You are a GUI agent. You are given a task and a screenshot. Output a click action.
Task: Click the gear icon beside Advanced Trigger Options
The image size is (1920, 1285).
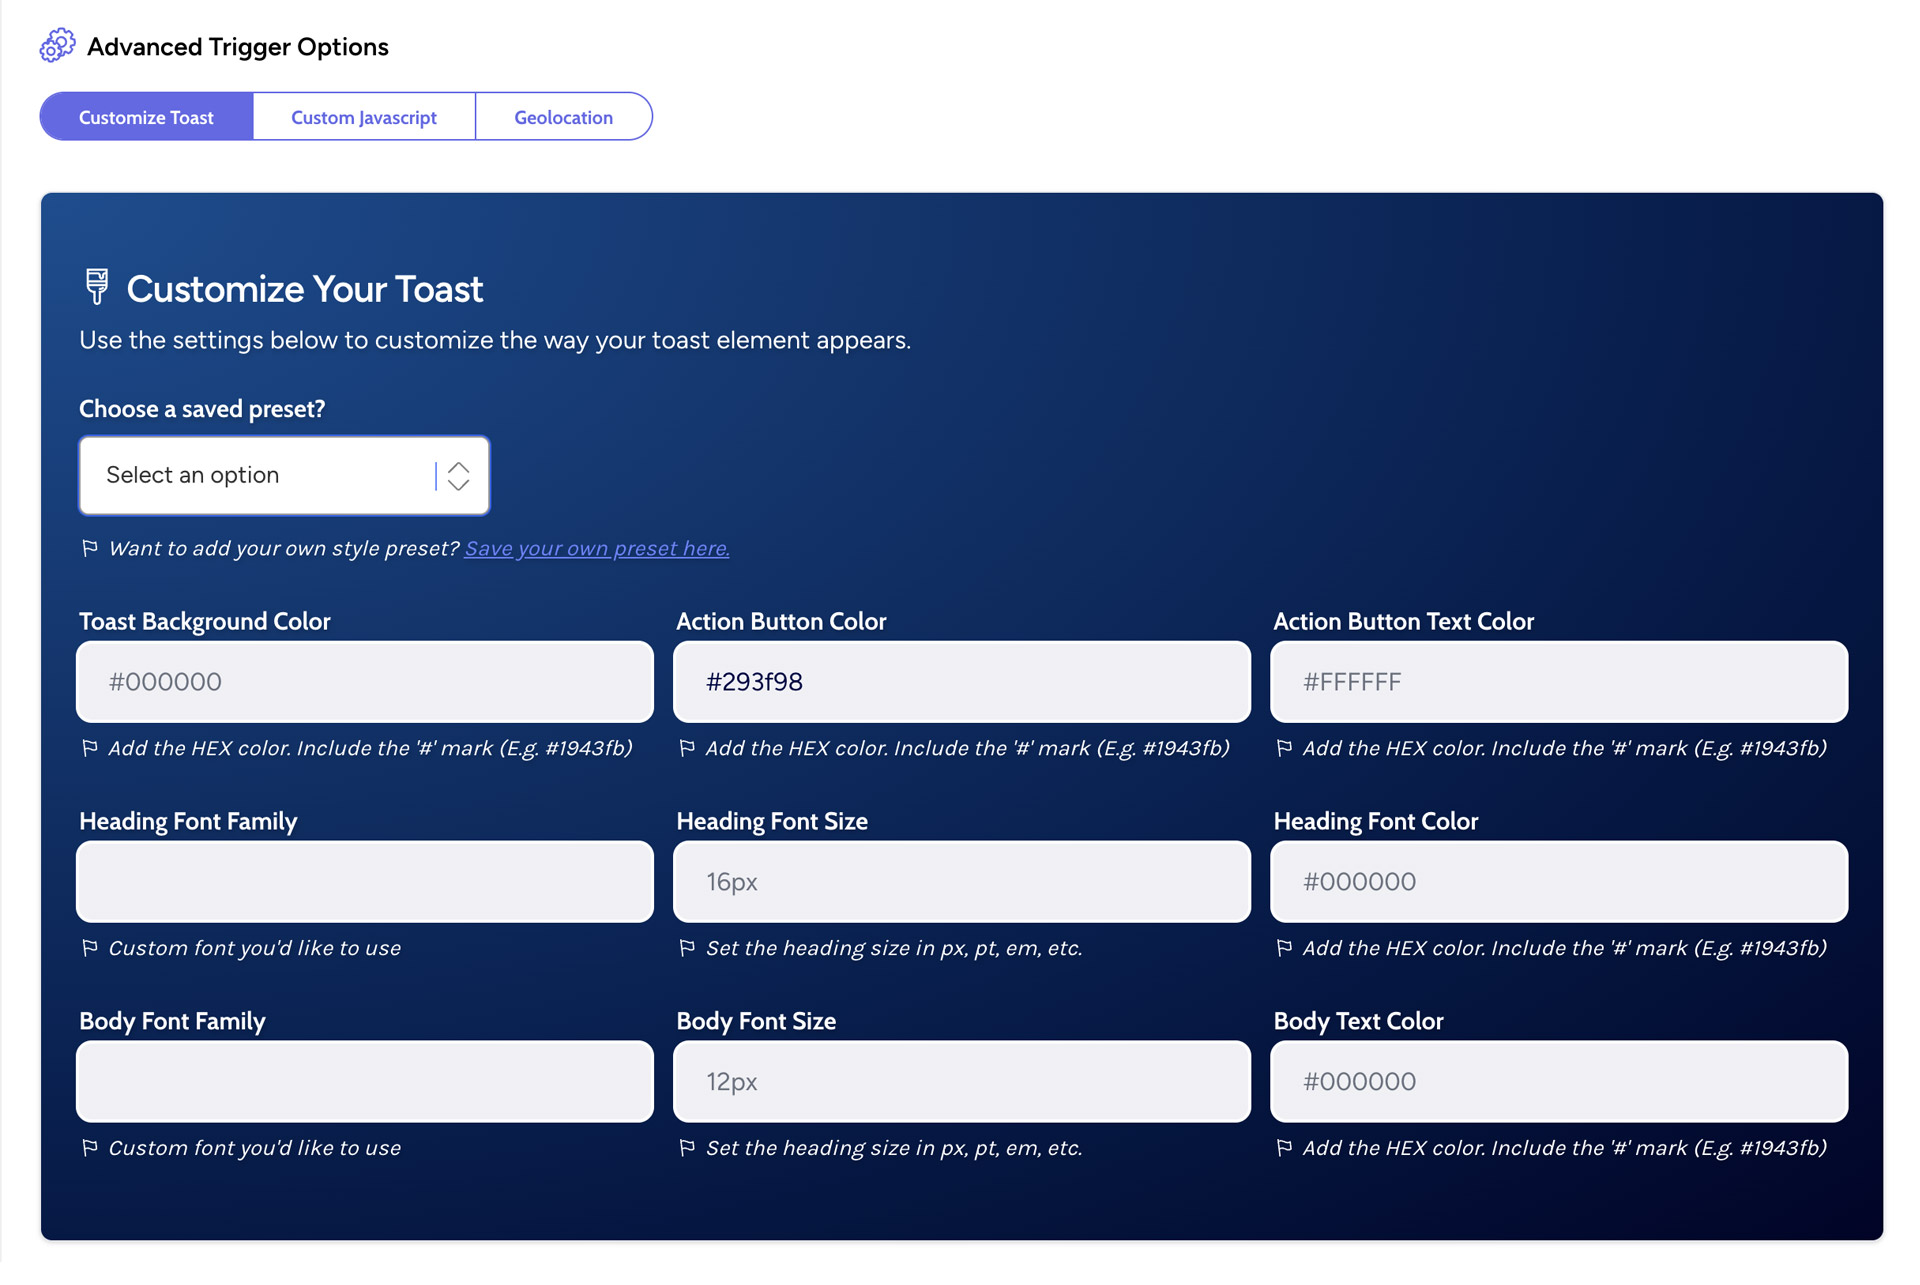(x=57, y=46)
